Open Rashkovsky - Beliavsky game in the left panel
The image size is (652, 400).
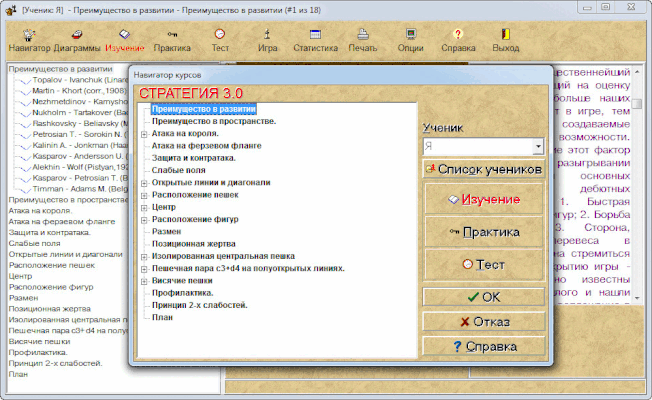tap(80, 123)
